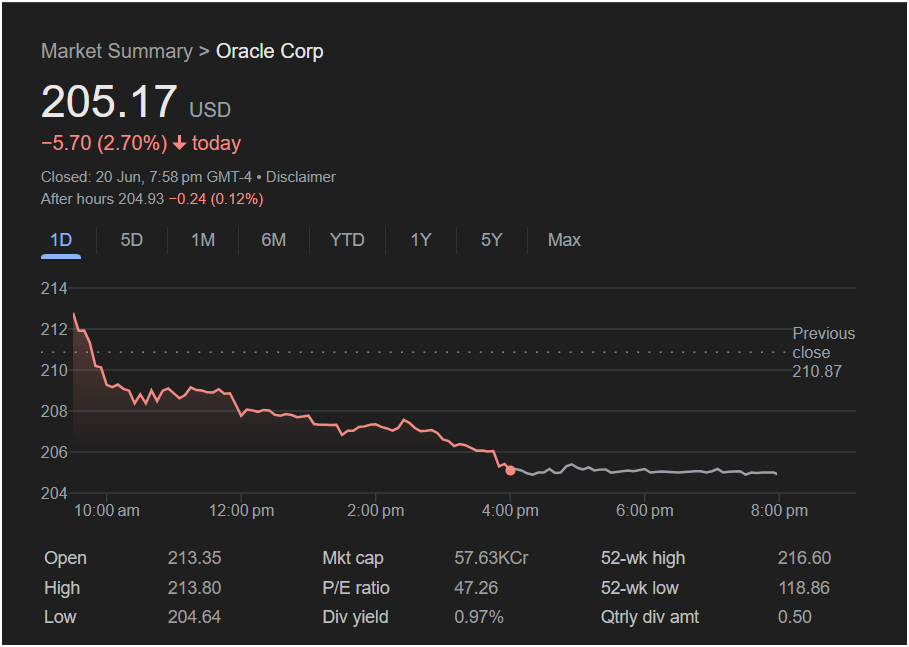Viewport: 909px width, 647px height.
Task: Click the Oracle Corp title
Action: tap(270, 51)
